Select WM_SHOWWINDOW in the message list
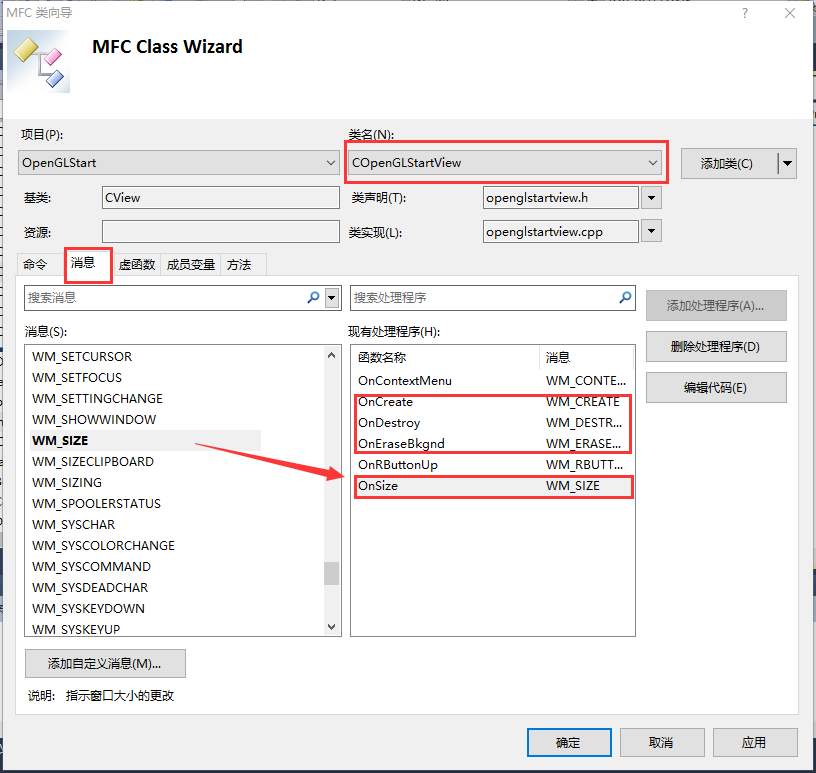 tap(94, 420)
